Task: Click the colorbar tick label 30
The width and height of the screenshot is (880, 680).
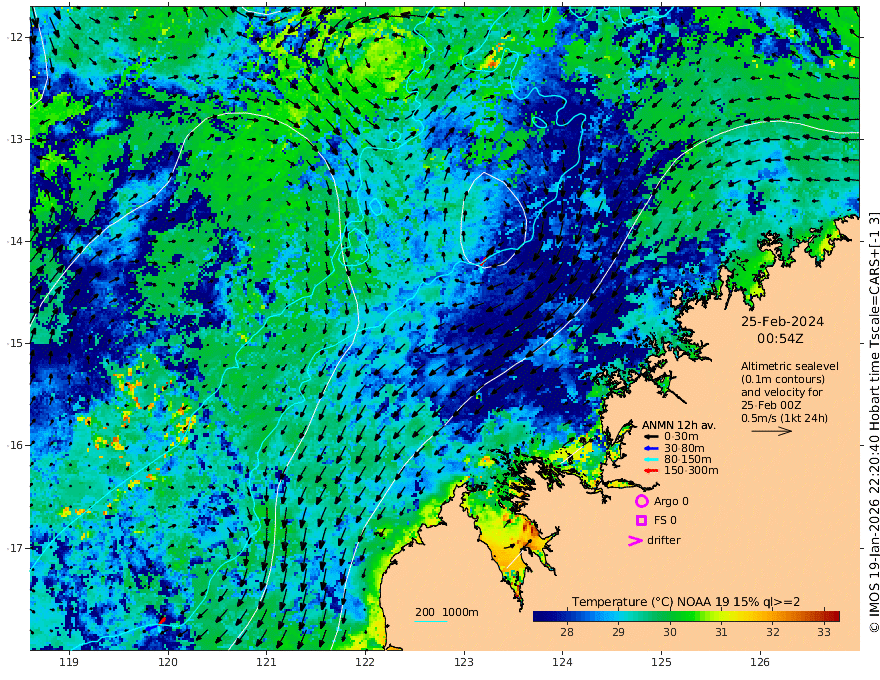Action: pyautogui.click(x=670, y=632)
